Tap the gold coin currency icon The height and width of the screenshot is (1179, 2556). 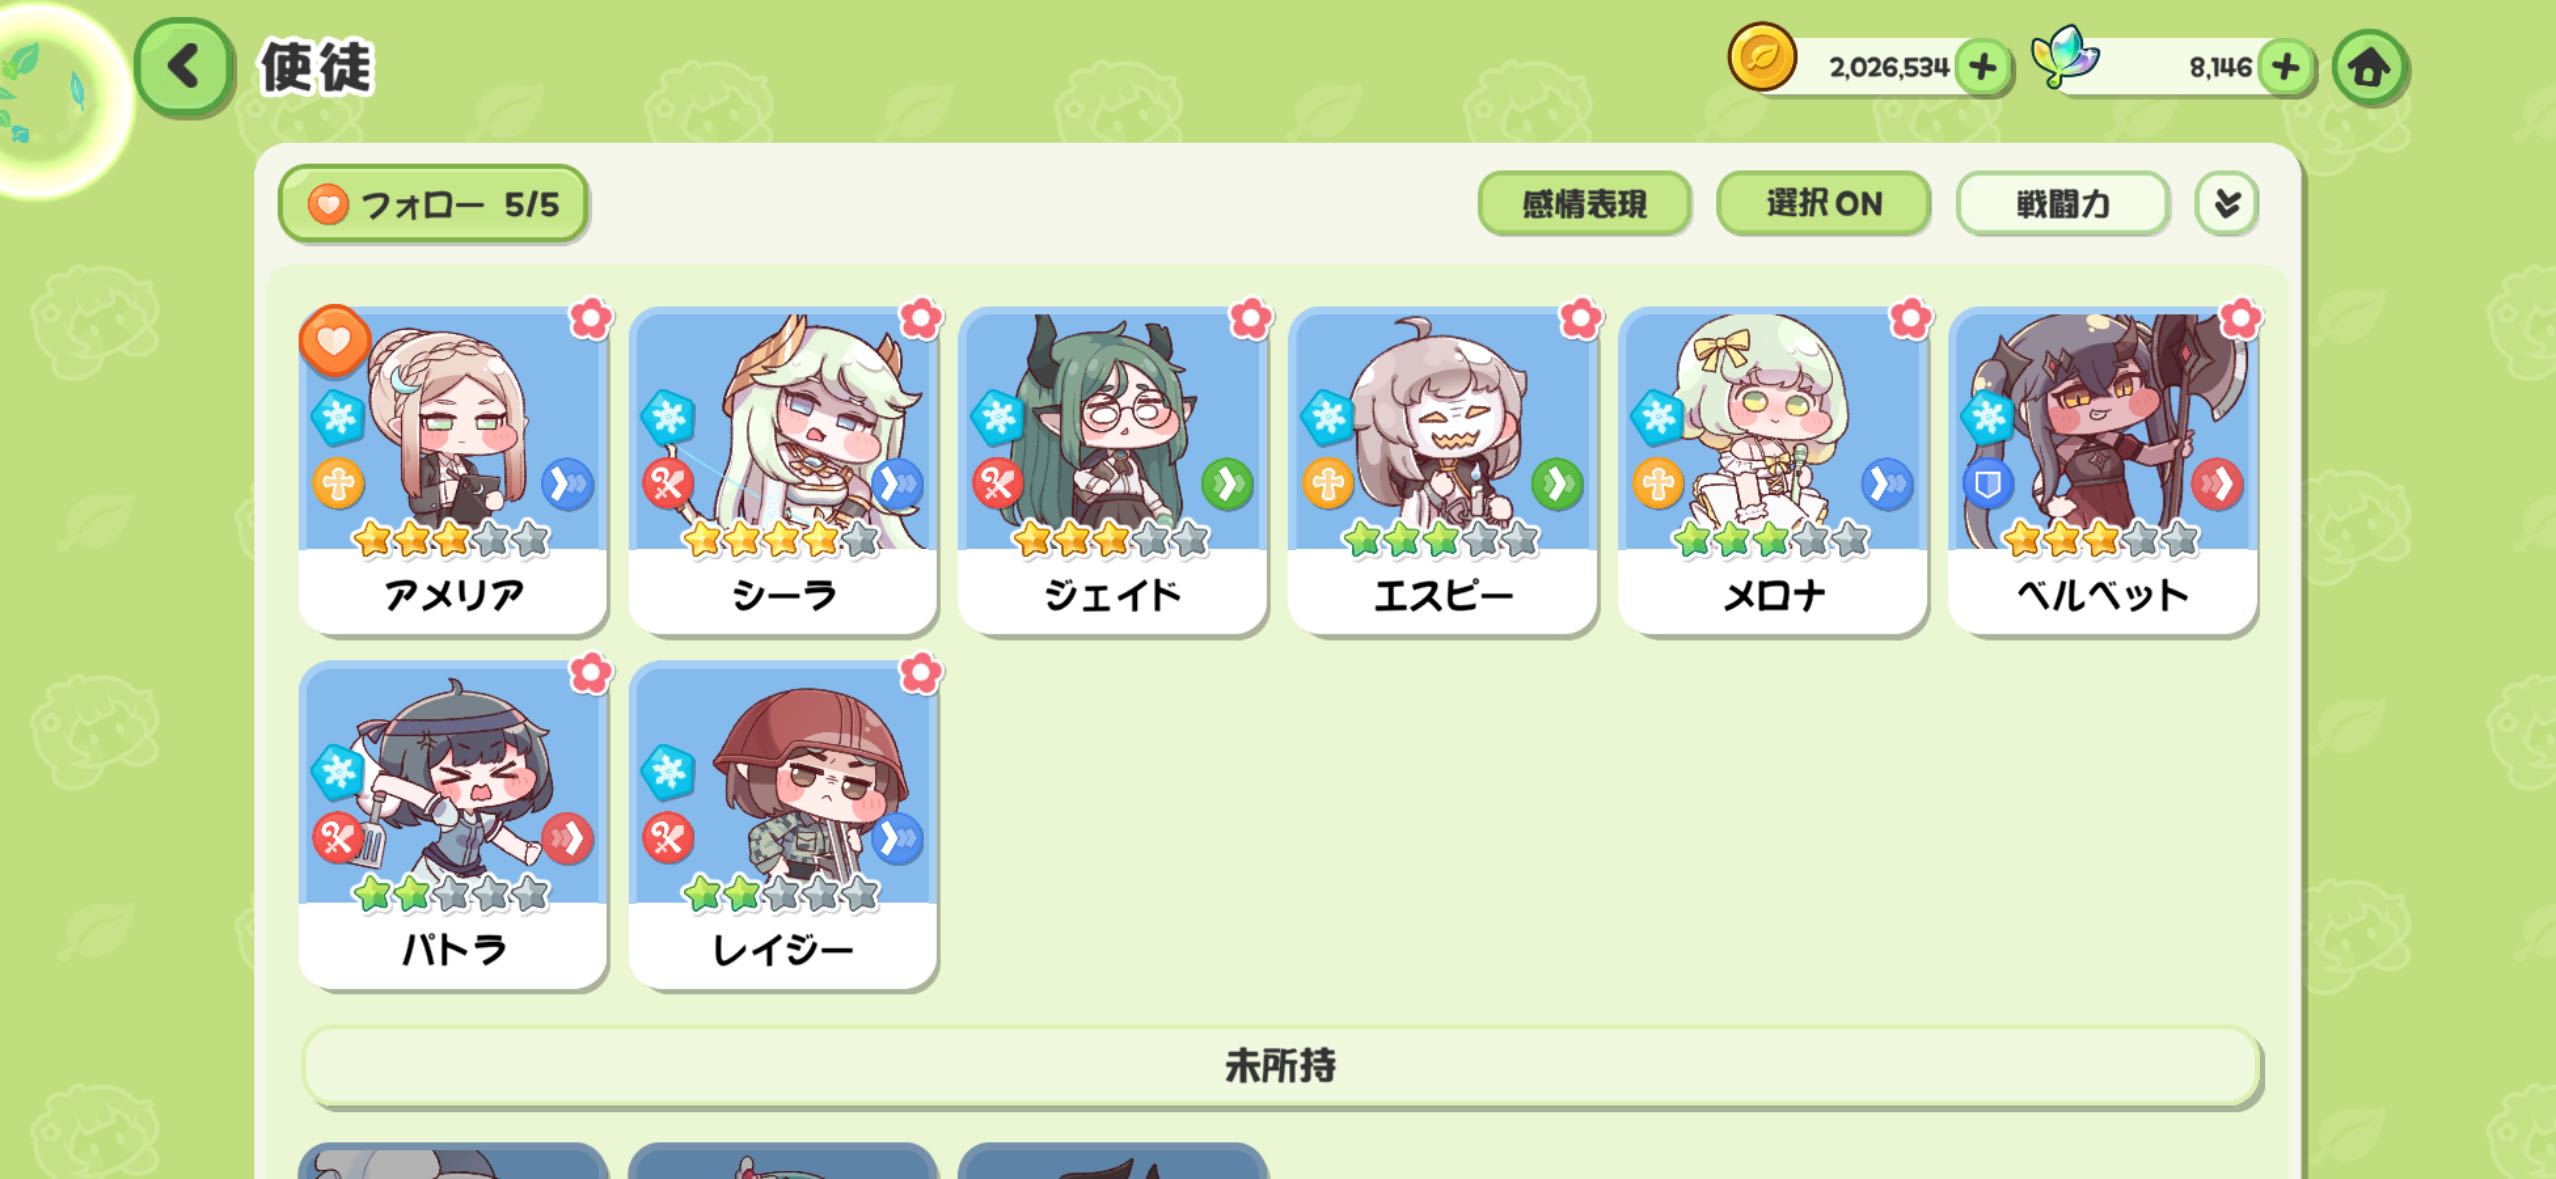pyautogui.click(x=1762, y=58)
